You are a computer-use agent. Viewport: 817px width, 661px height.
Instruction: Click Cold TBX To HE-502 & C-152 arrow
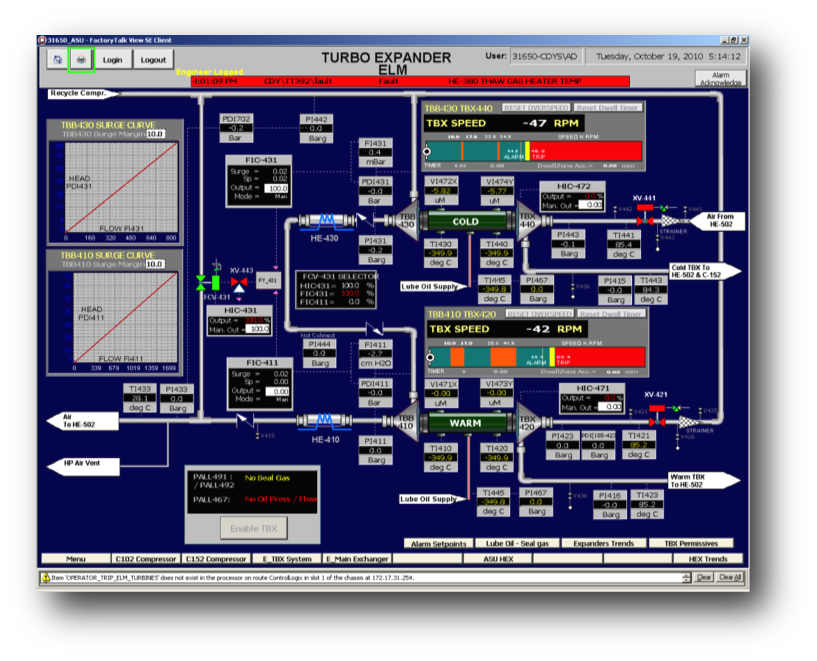pyautogui.click(x=704, y=271)
